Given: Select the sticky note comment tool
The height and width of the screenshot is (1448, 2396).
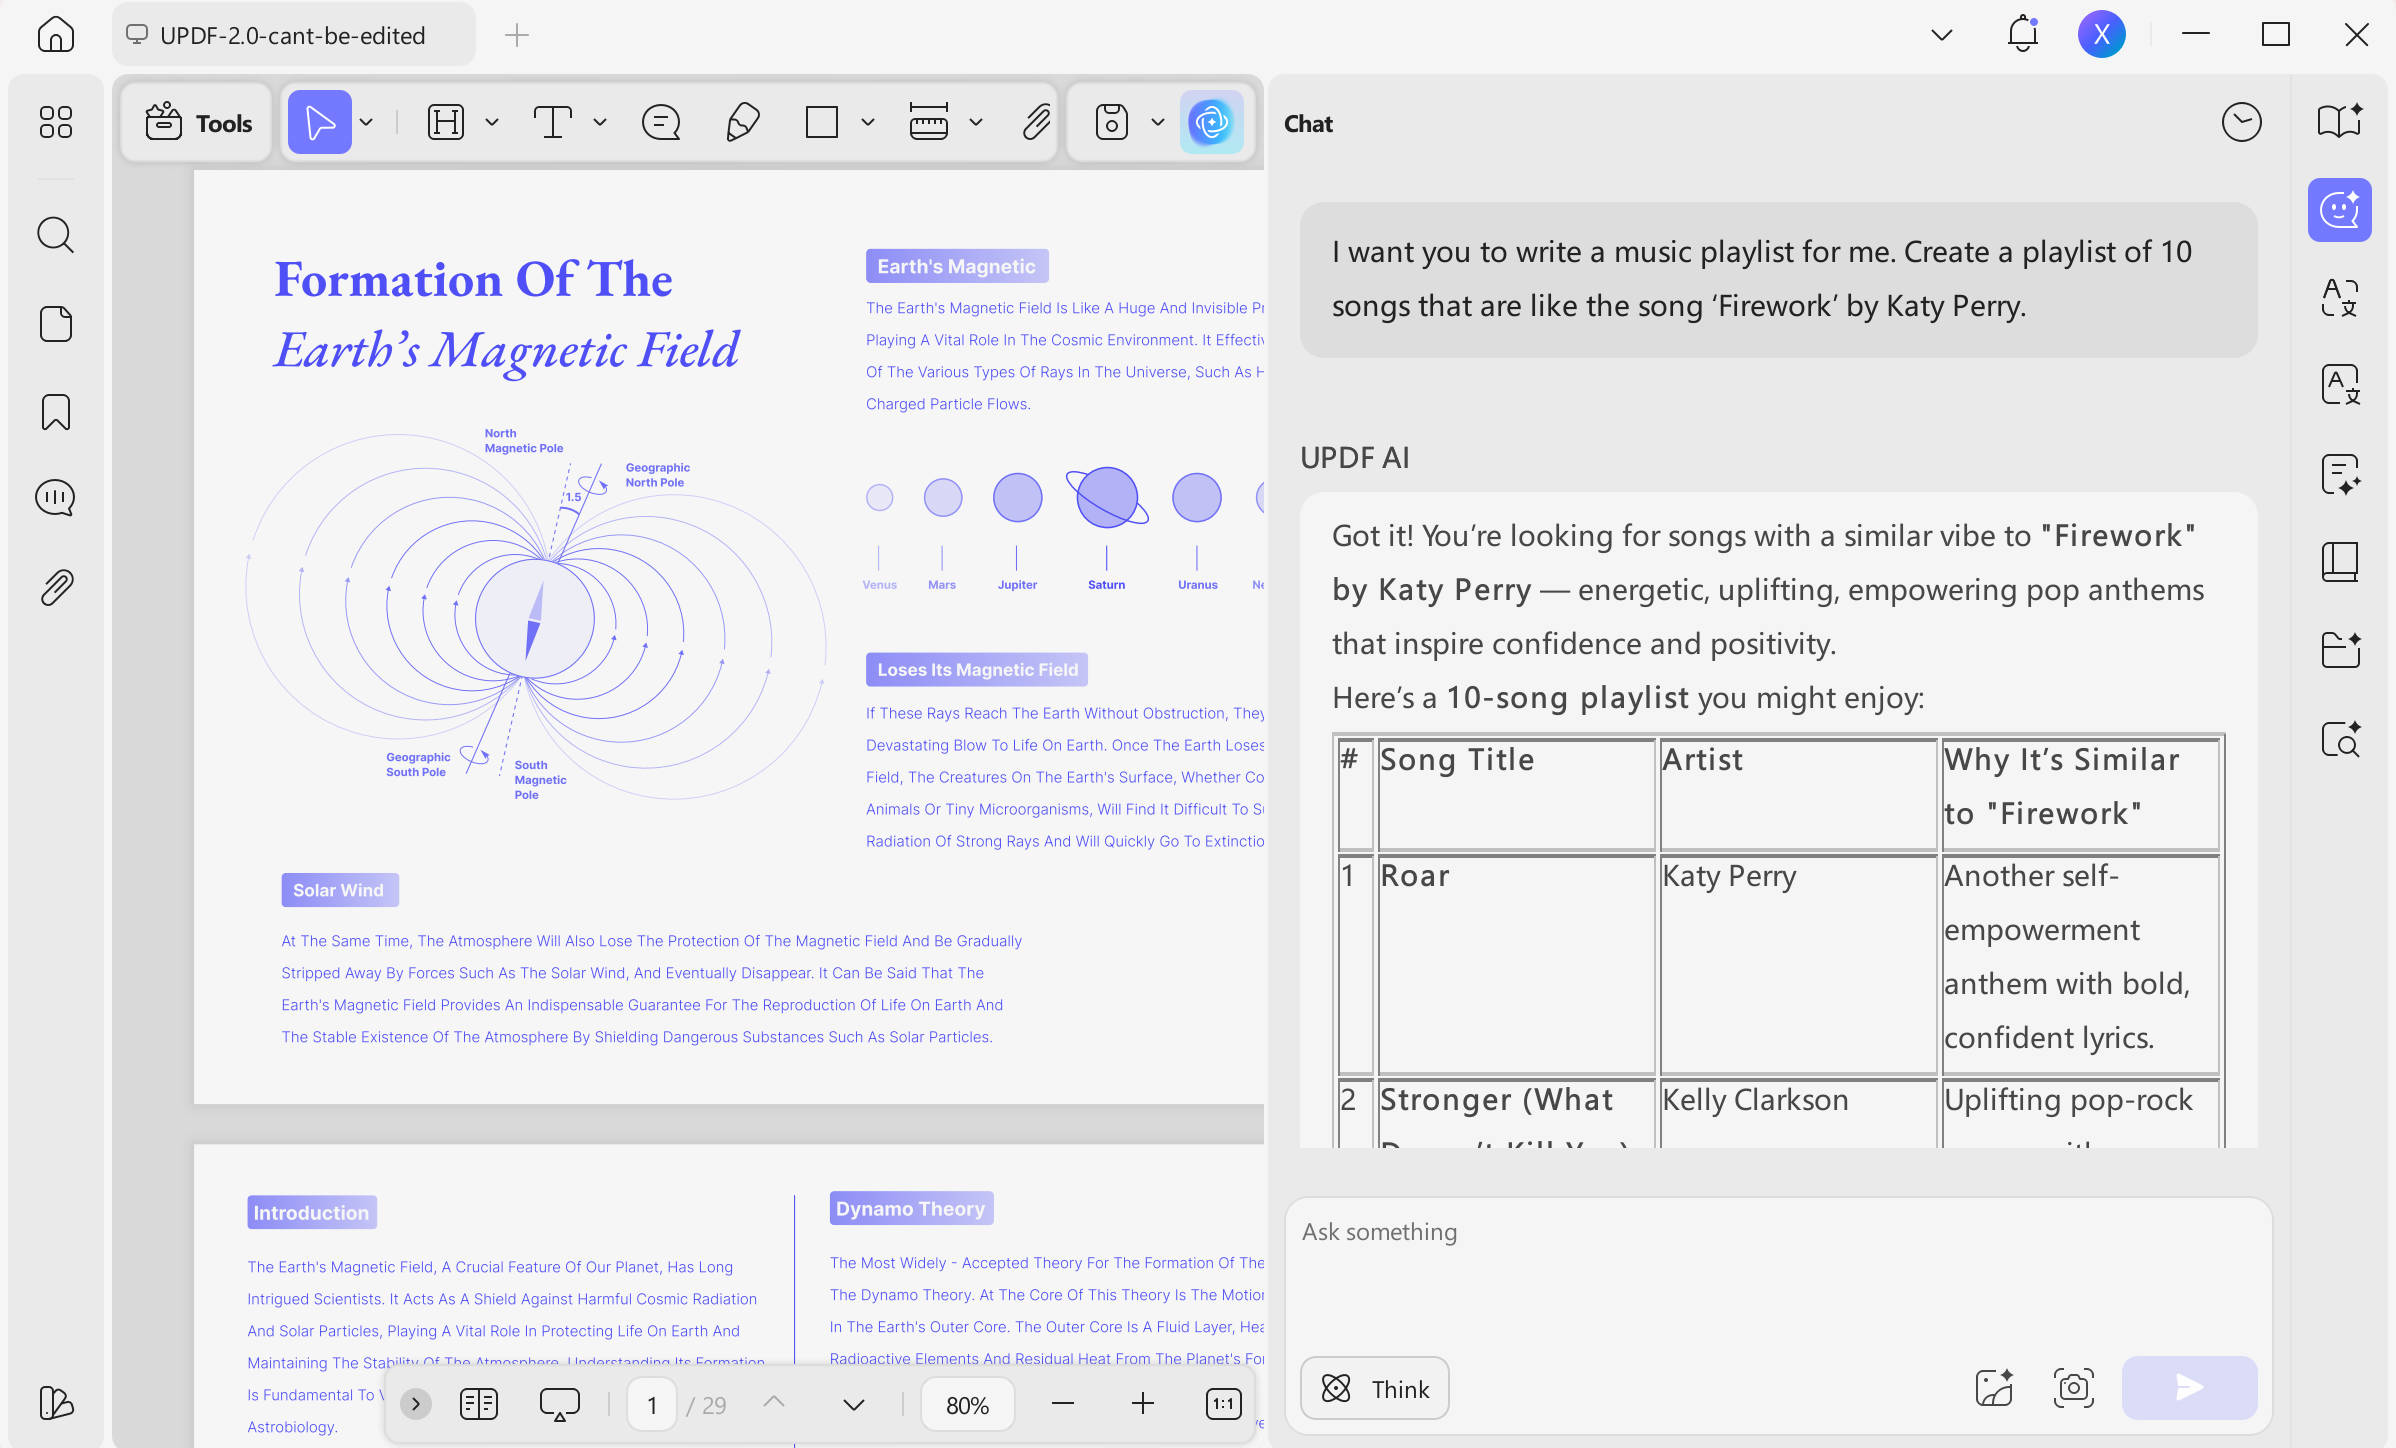Looking at the screenshot, I should coord(661,123).
